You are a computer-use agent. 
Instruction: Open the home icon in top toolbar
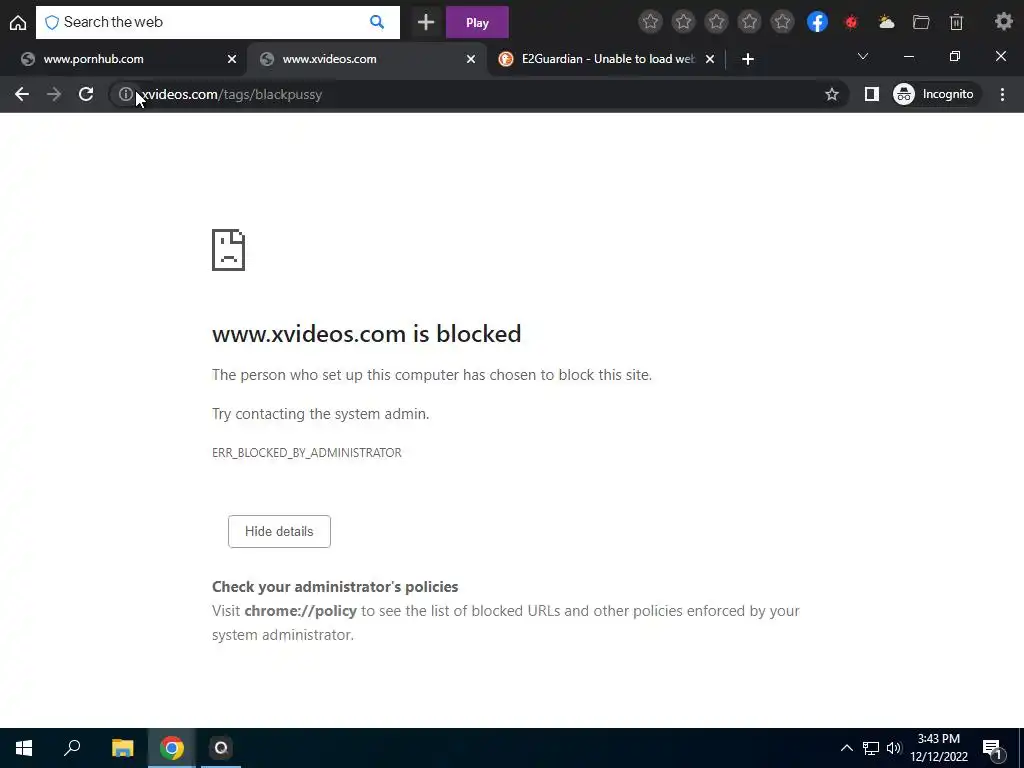pos(18,23)
